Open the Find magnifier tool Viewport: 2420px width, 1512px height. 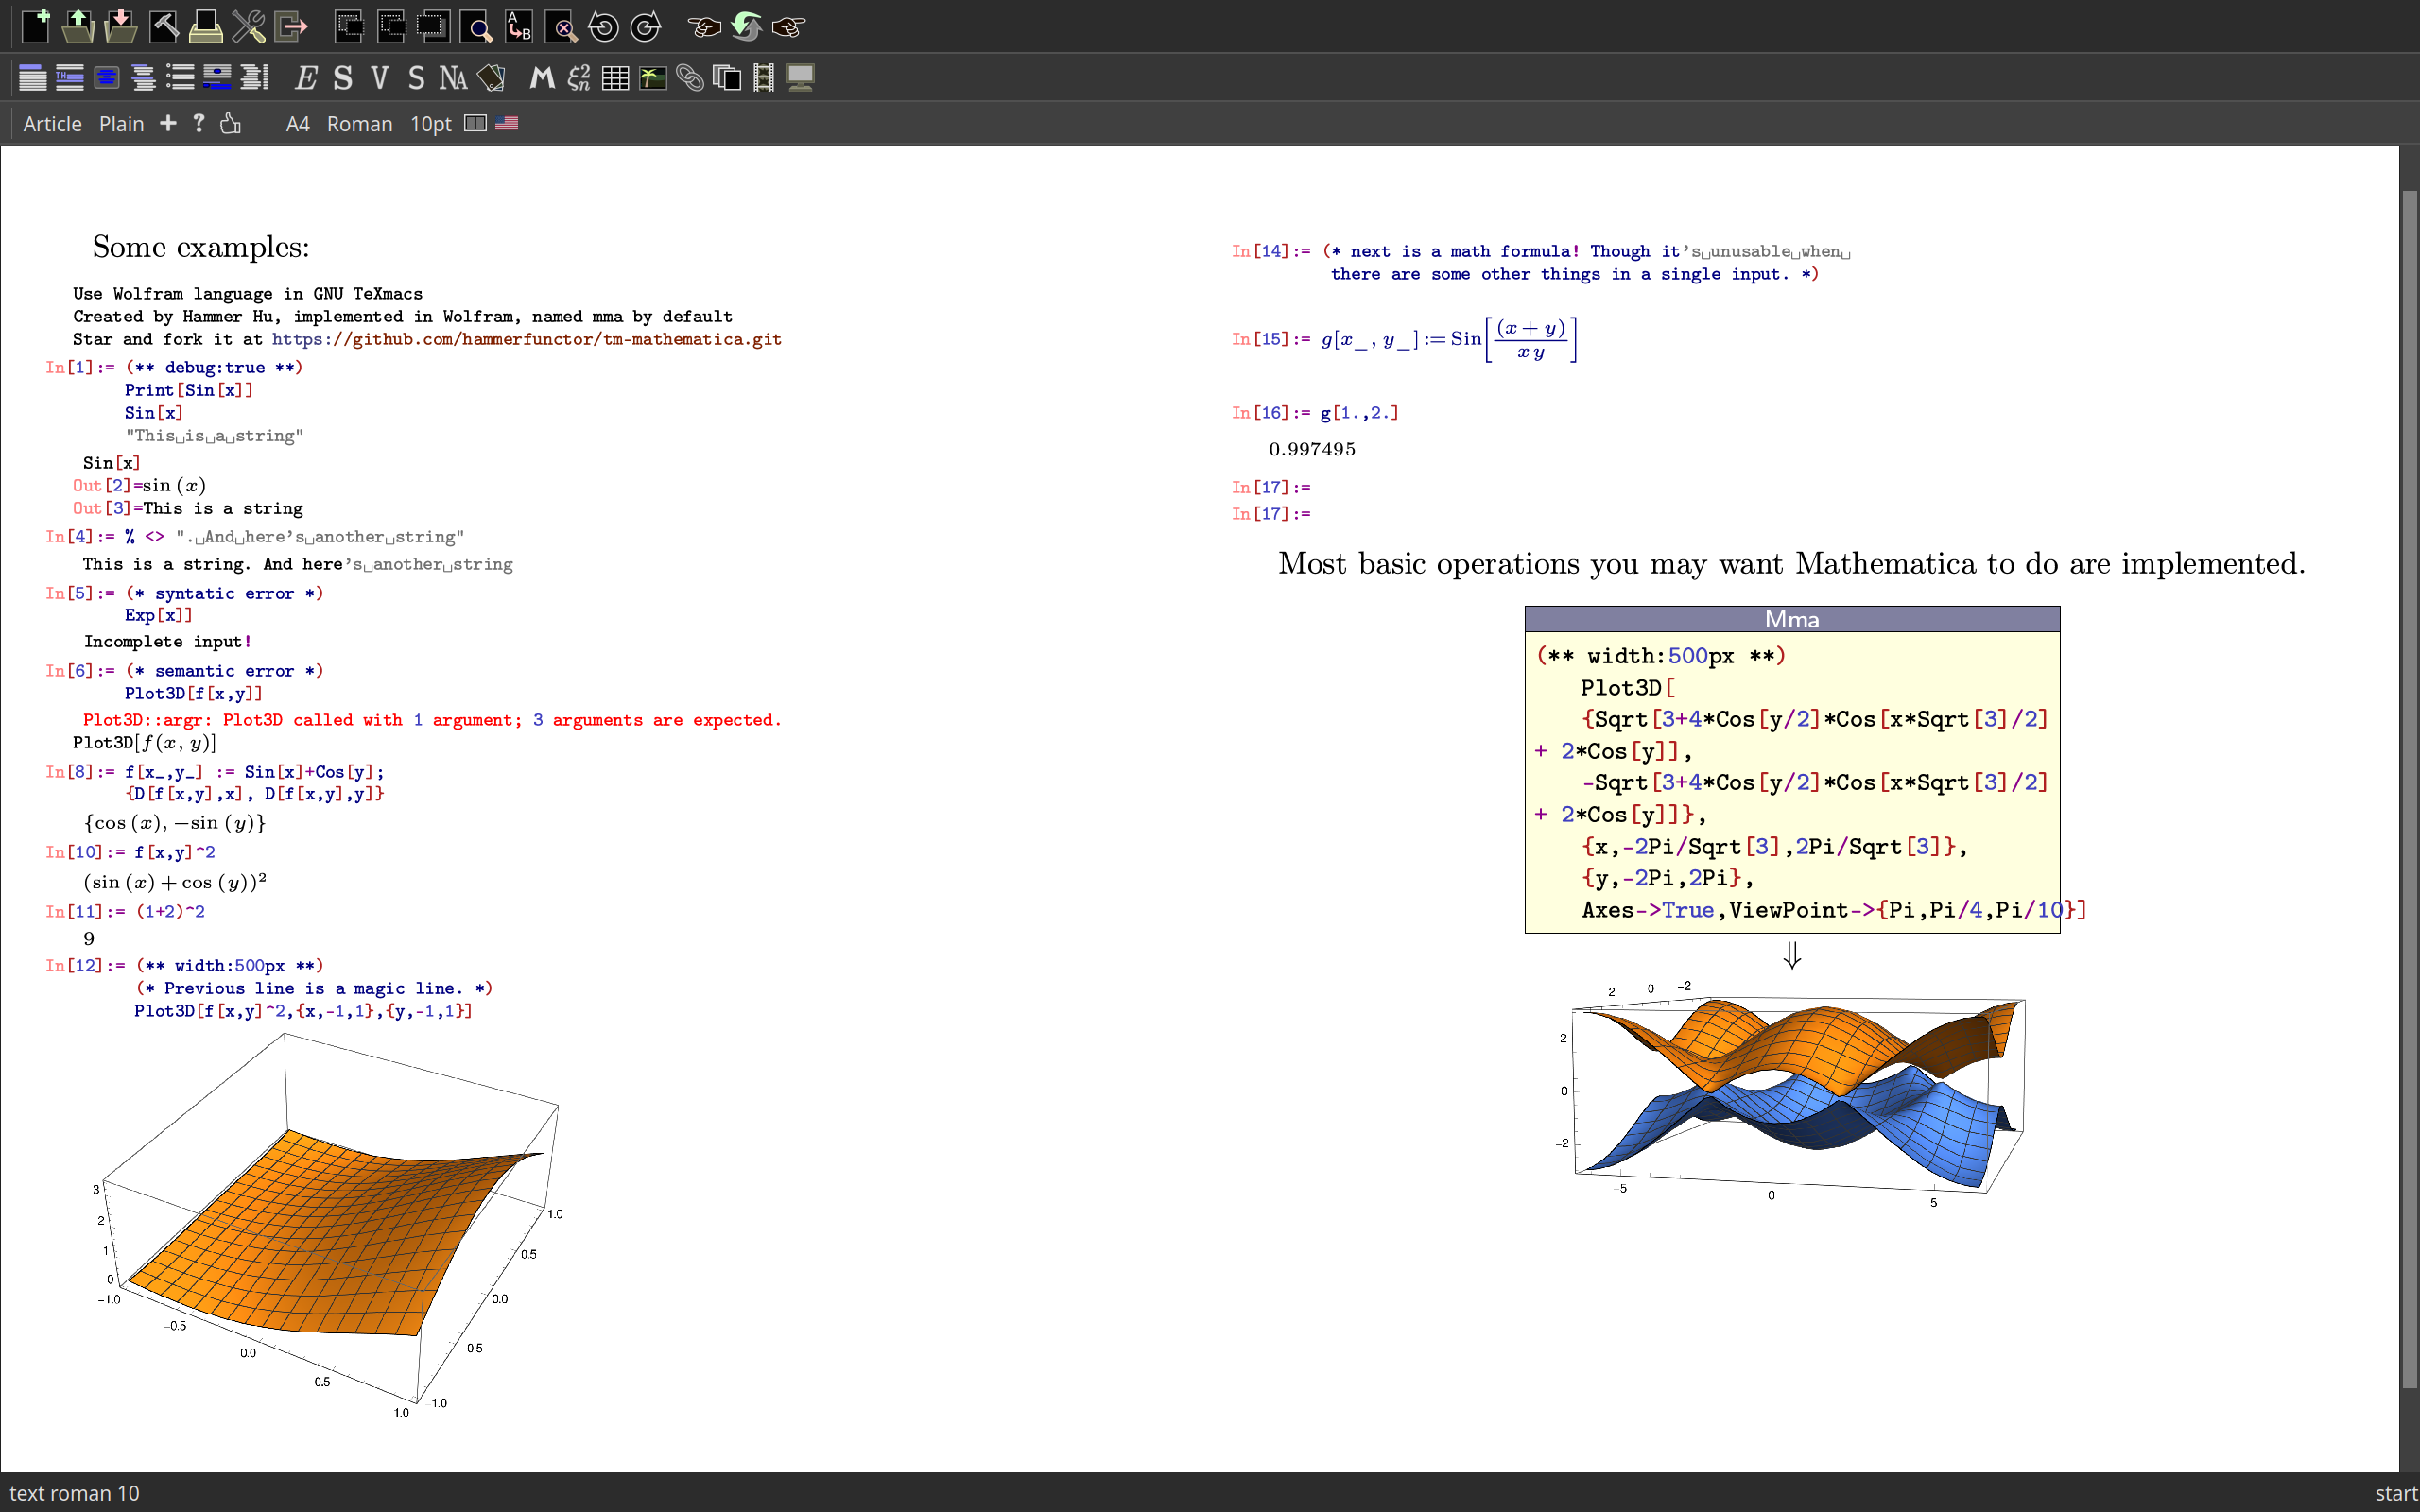click(477, 26)
